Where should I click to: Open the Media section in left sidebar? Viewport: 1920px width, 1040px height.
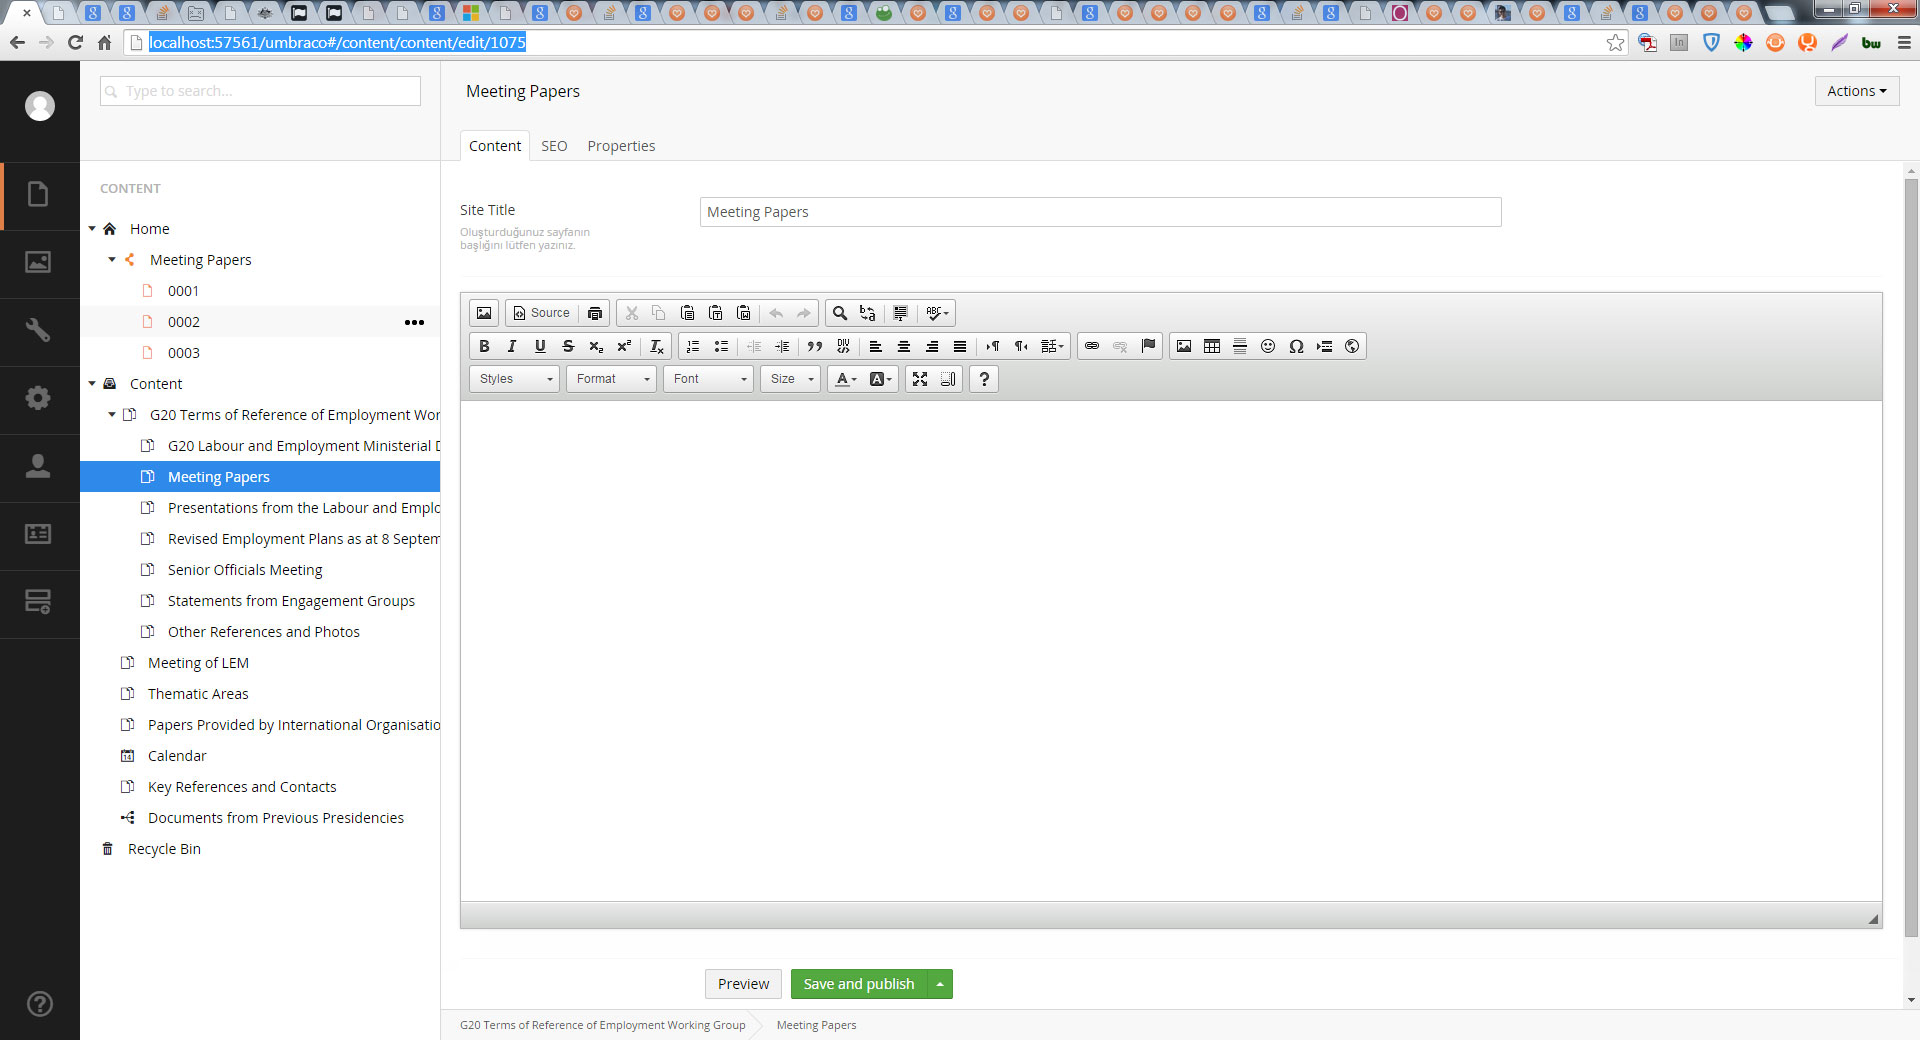[38, 263]
